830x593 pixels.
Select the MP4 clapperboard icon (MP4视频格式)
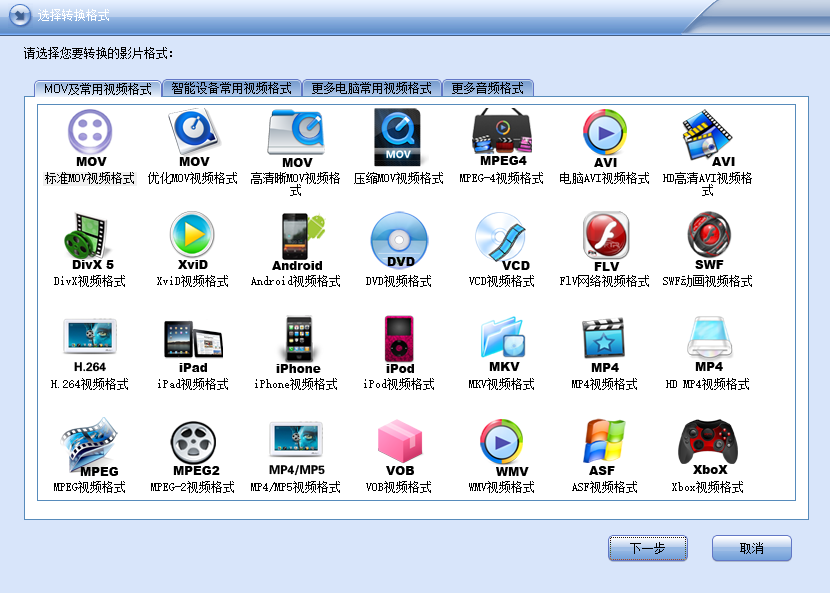point(604,346)
